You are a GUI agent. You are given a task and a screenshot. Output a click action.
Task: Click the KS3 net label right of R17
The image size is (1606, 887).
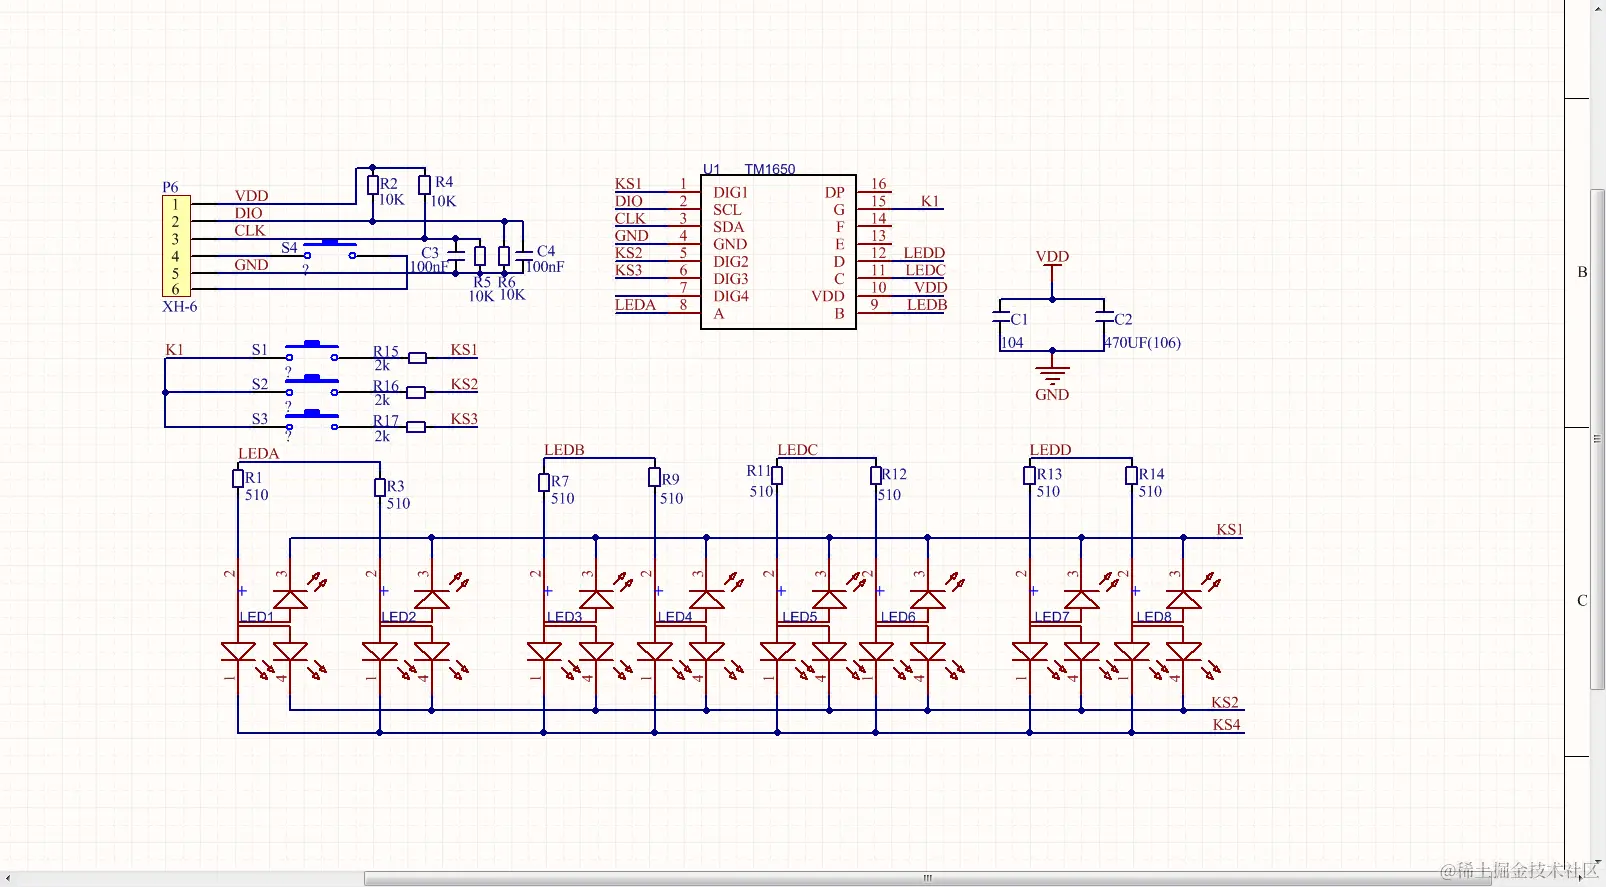(x=464, y=419)
